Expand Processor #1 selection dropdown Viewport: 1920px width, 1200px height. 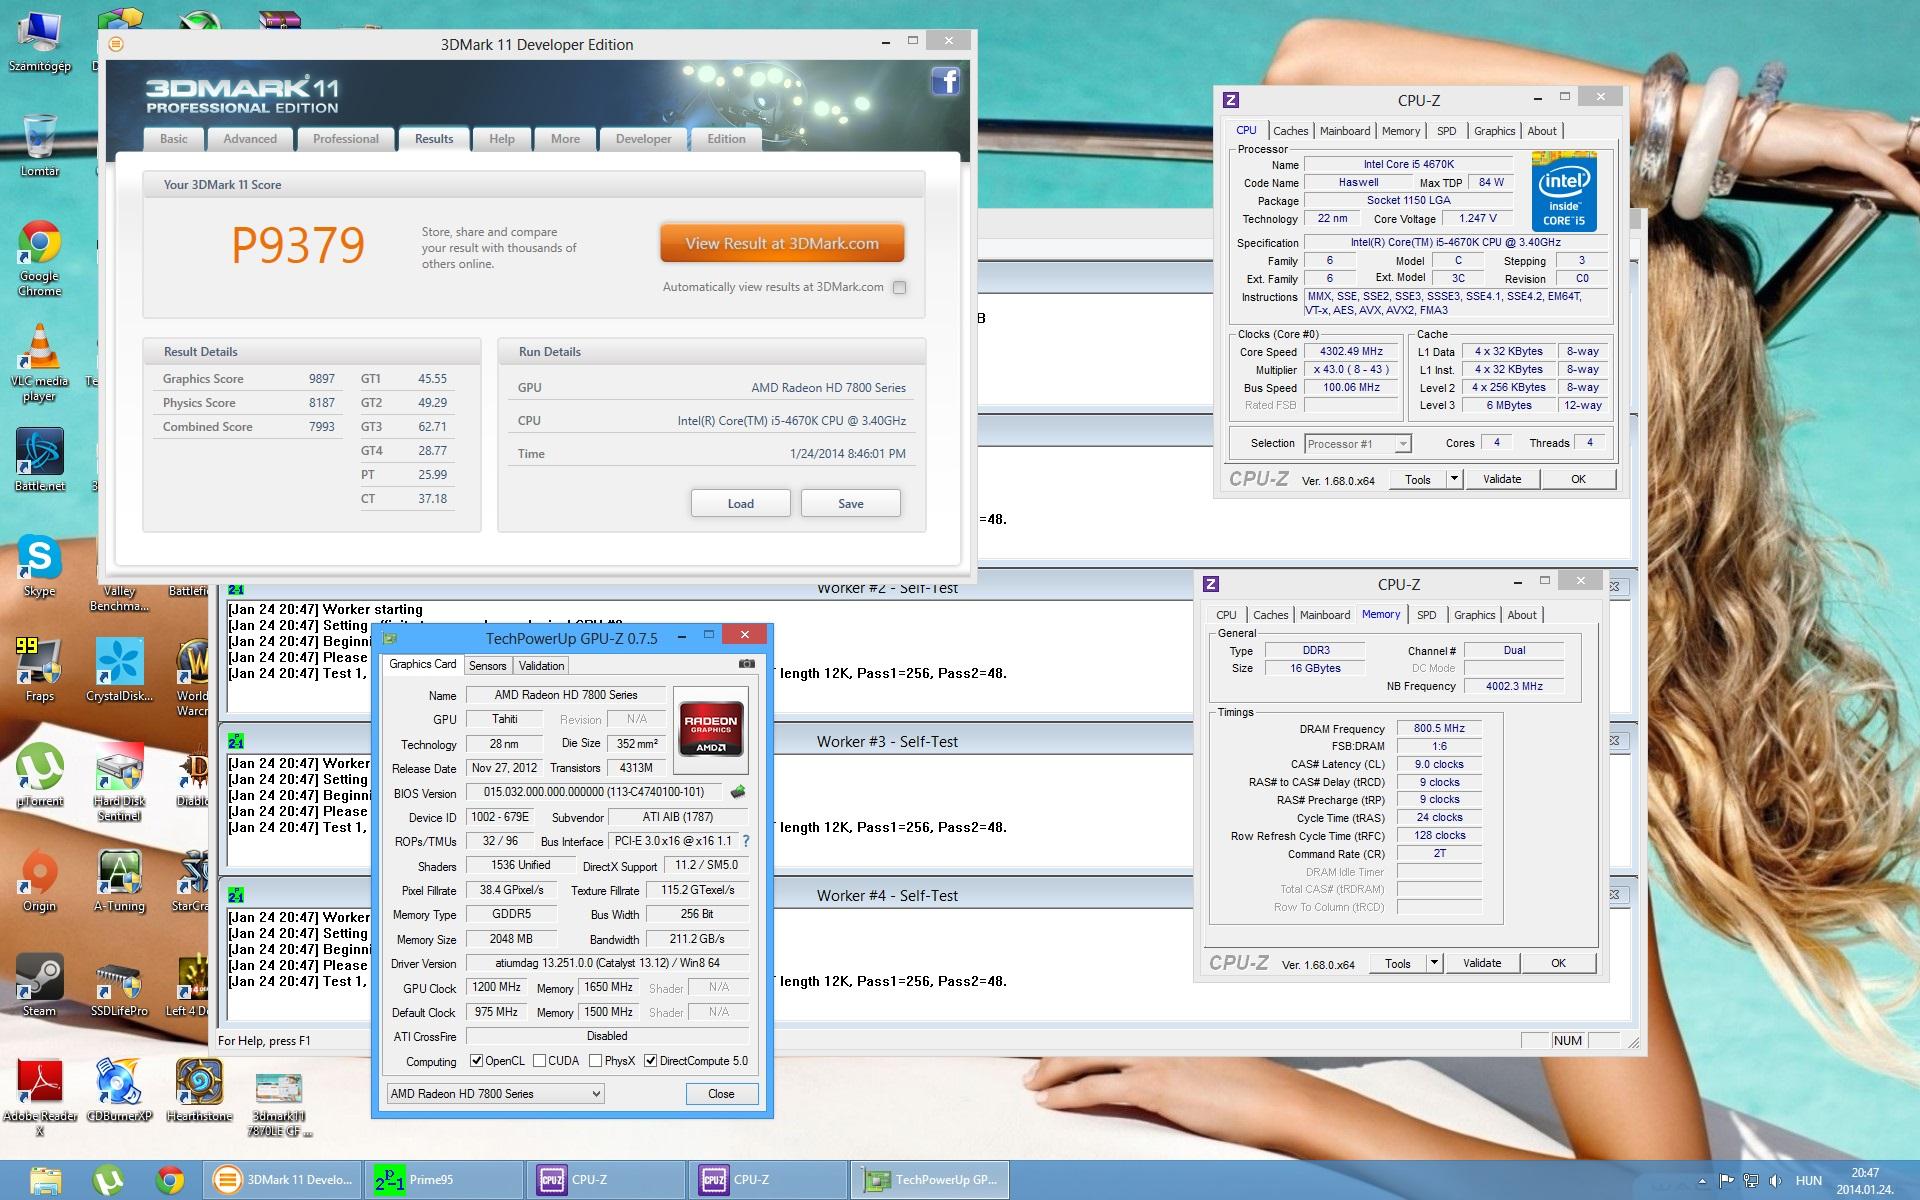pyautogui.click(x=1403, y=444)
